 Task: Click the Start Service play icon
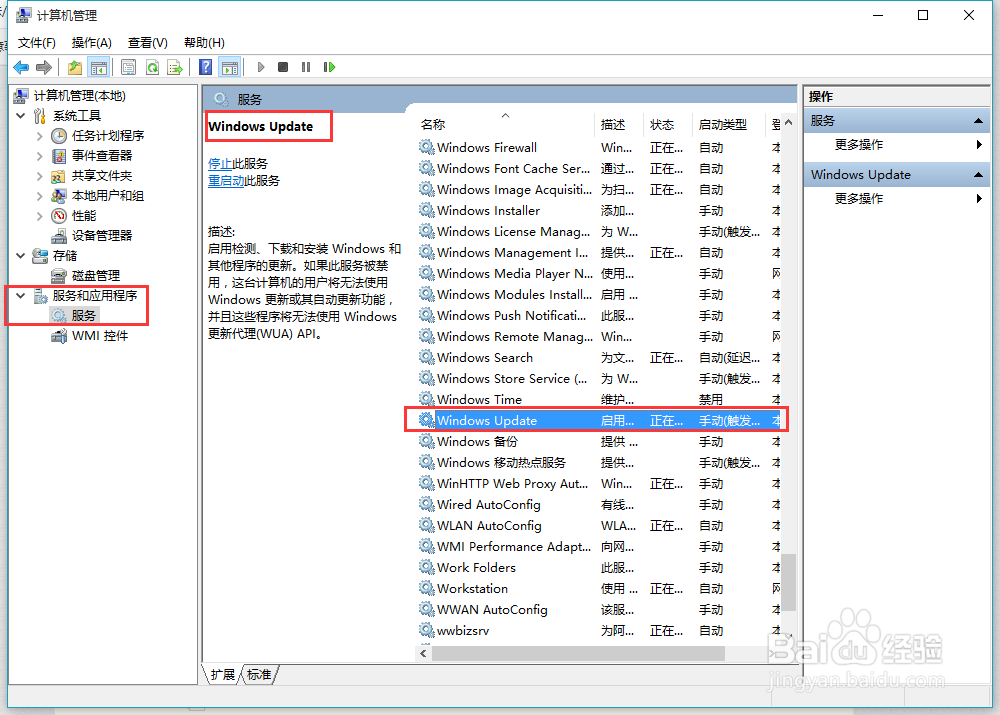(x=261, y=67)
